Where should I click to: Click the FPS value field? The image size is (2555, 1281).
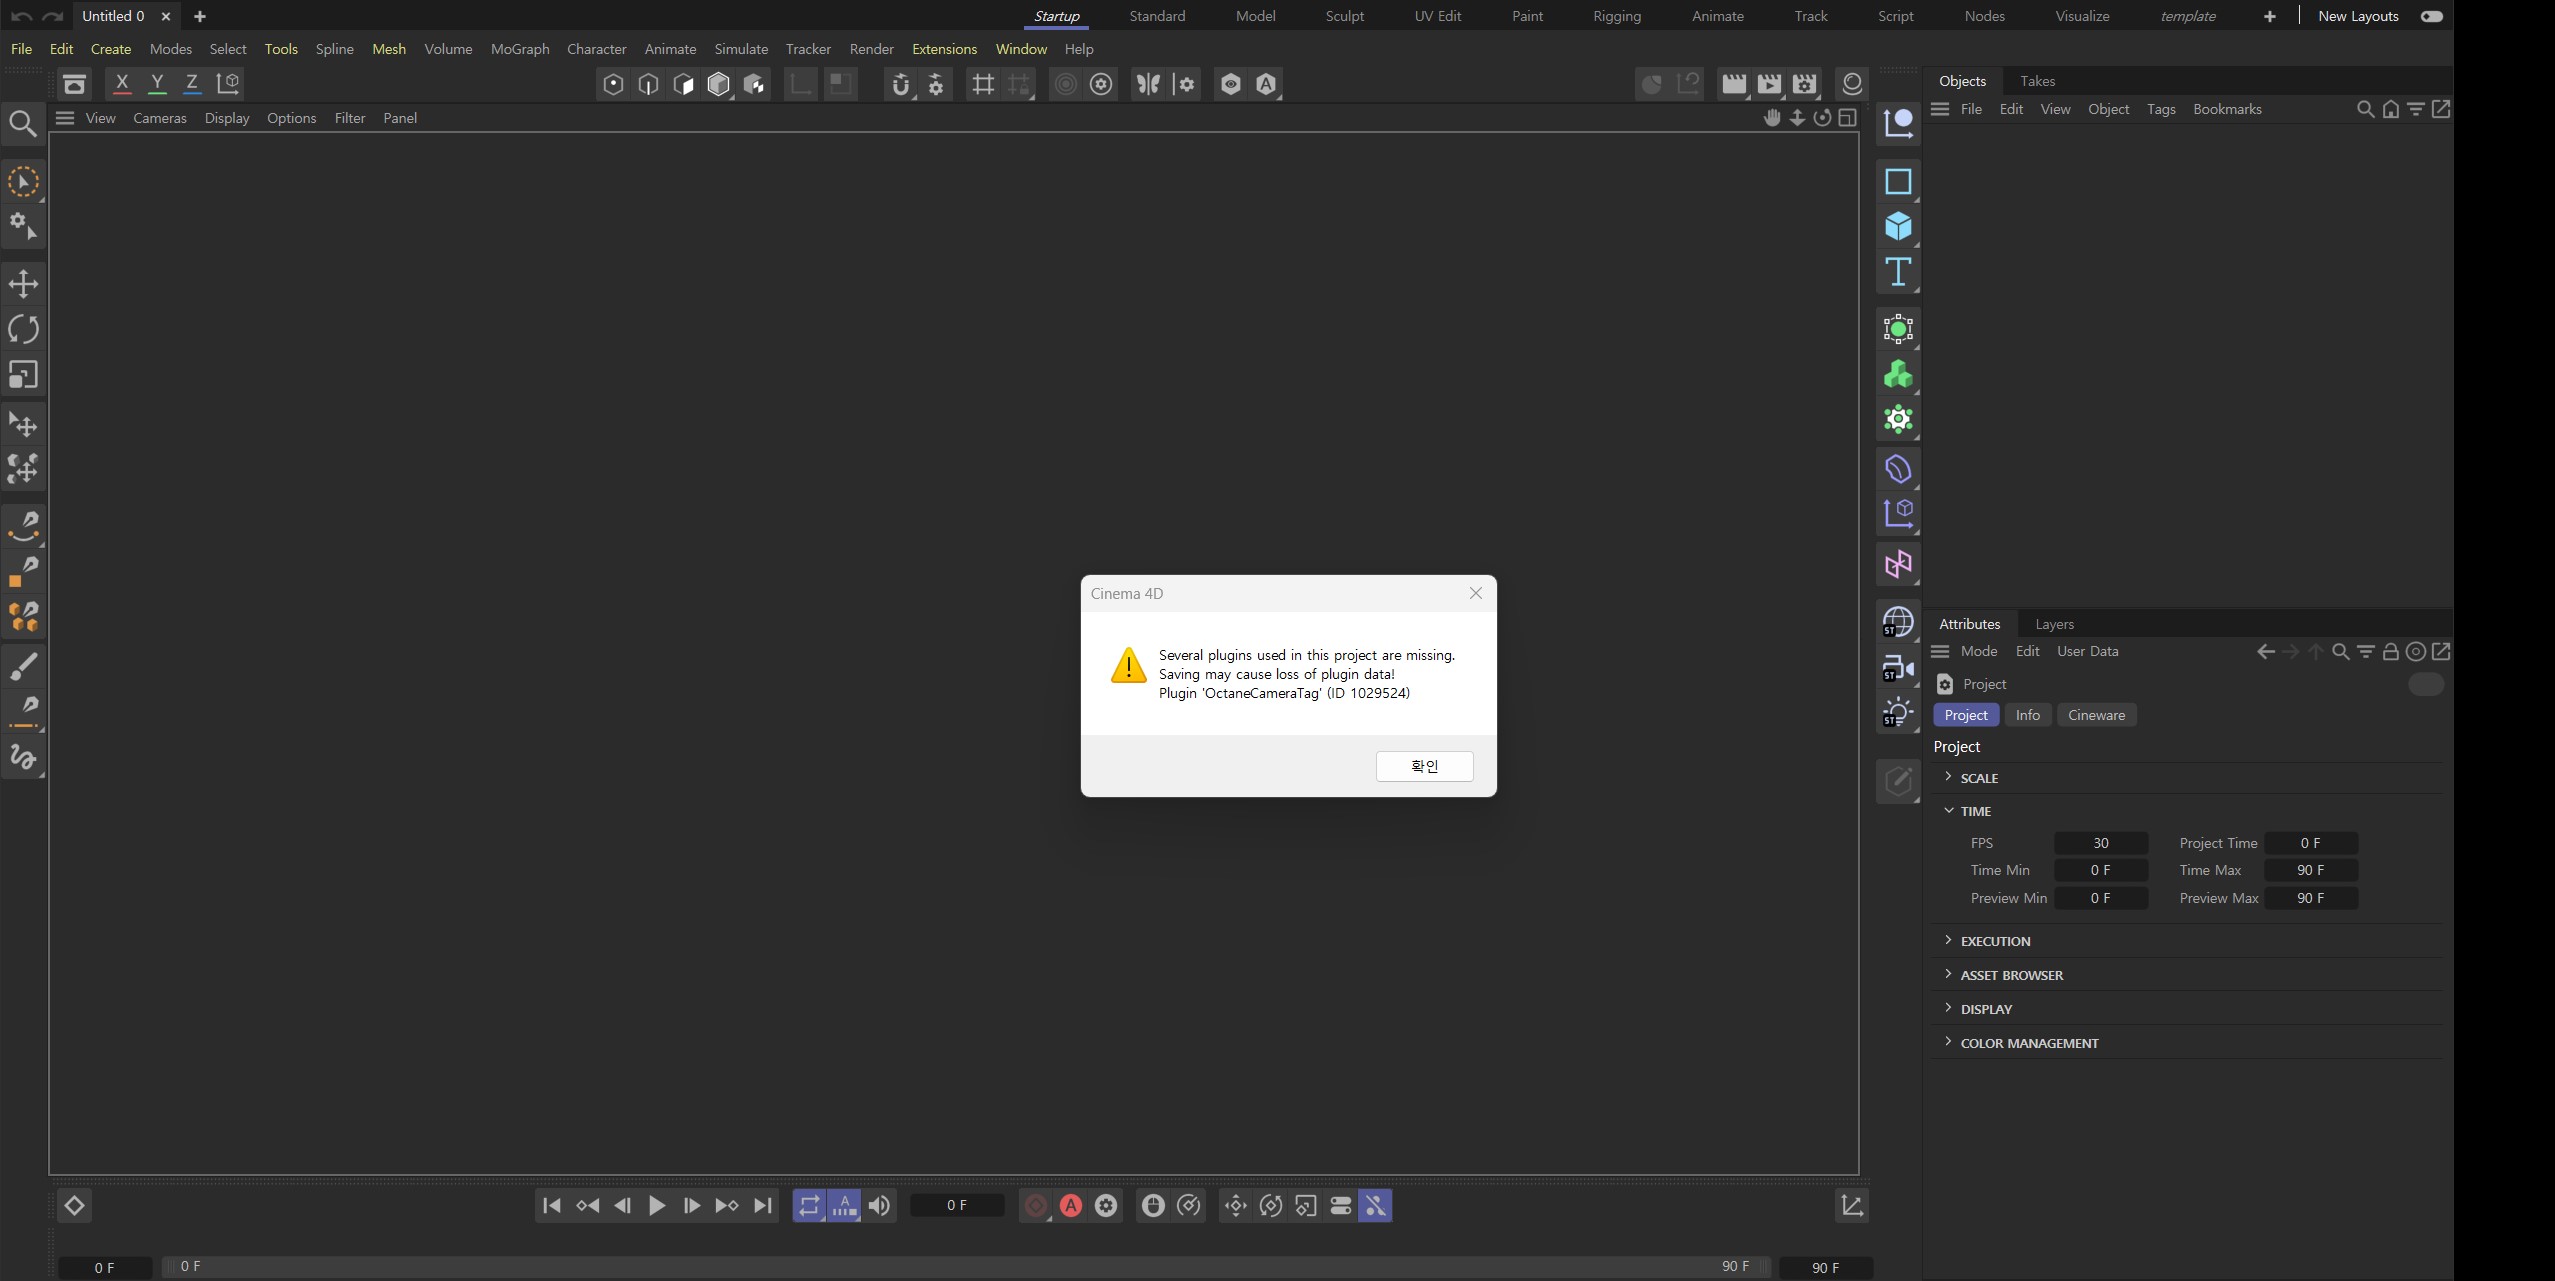pos(2100,843)
